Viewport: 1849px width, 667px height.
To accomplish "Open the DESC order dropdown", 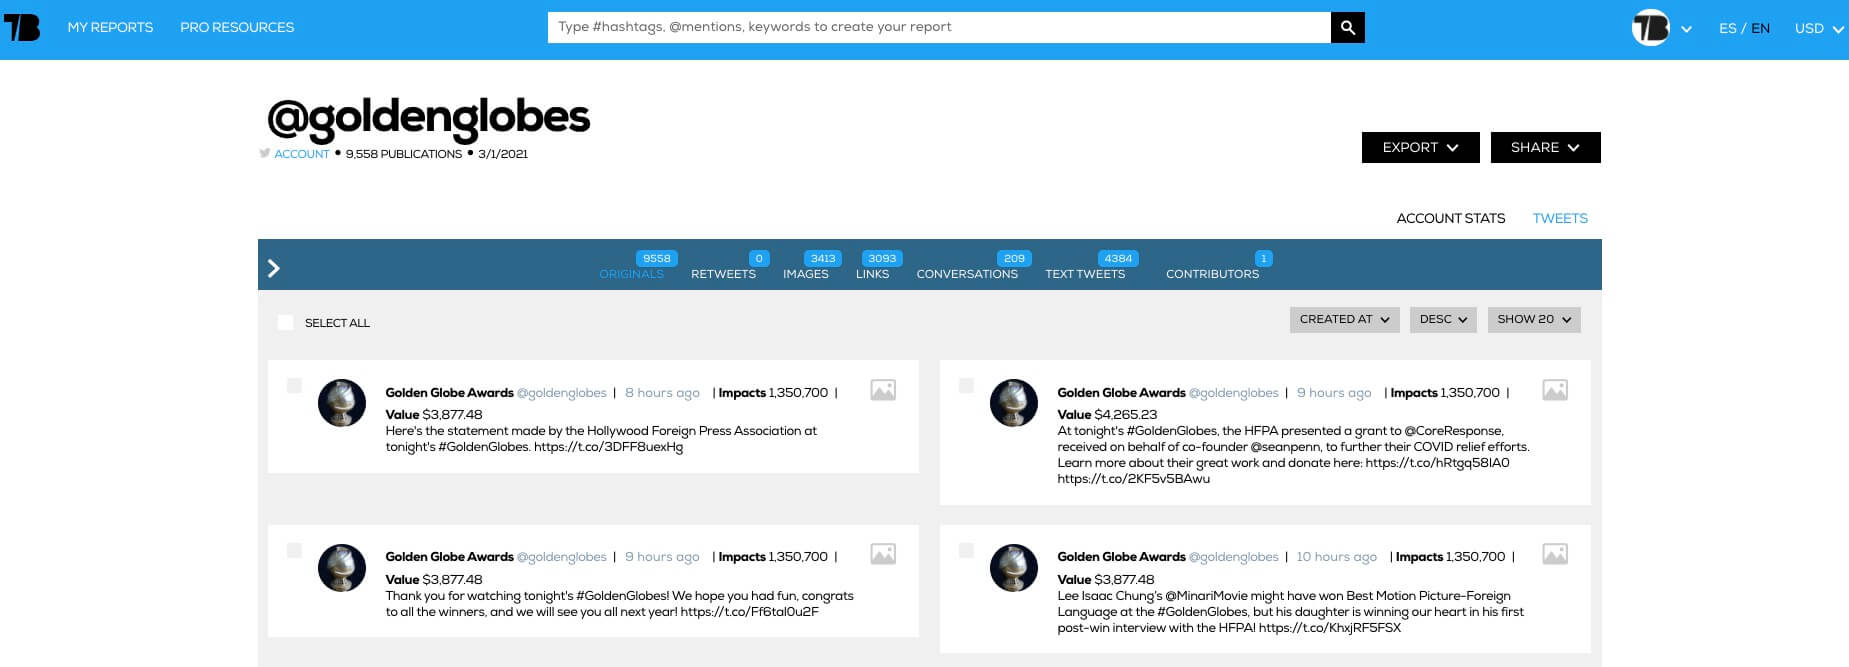I will click(1442, 320).
